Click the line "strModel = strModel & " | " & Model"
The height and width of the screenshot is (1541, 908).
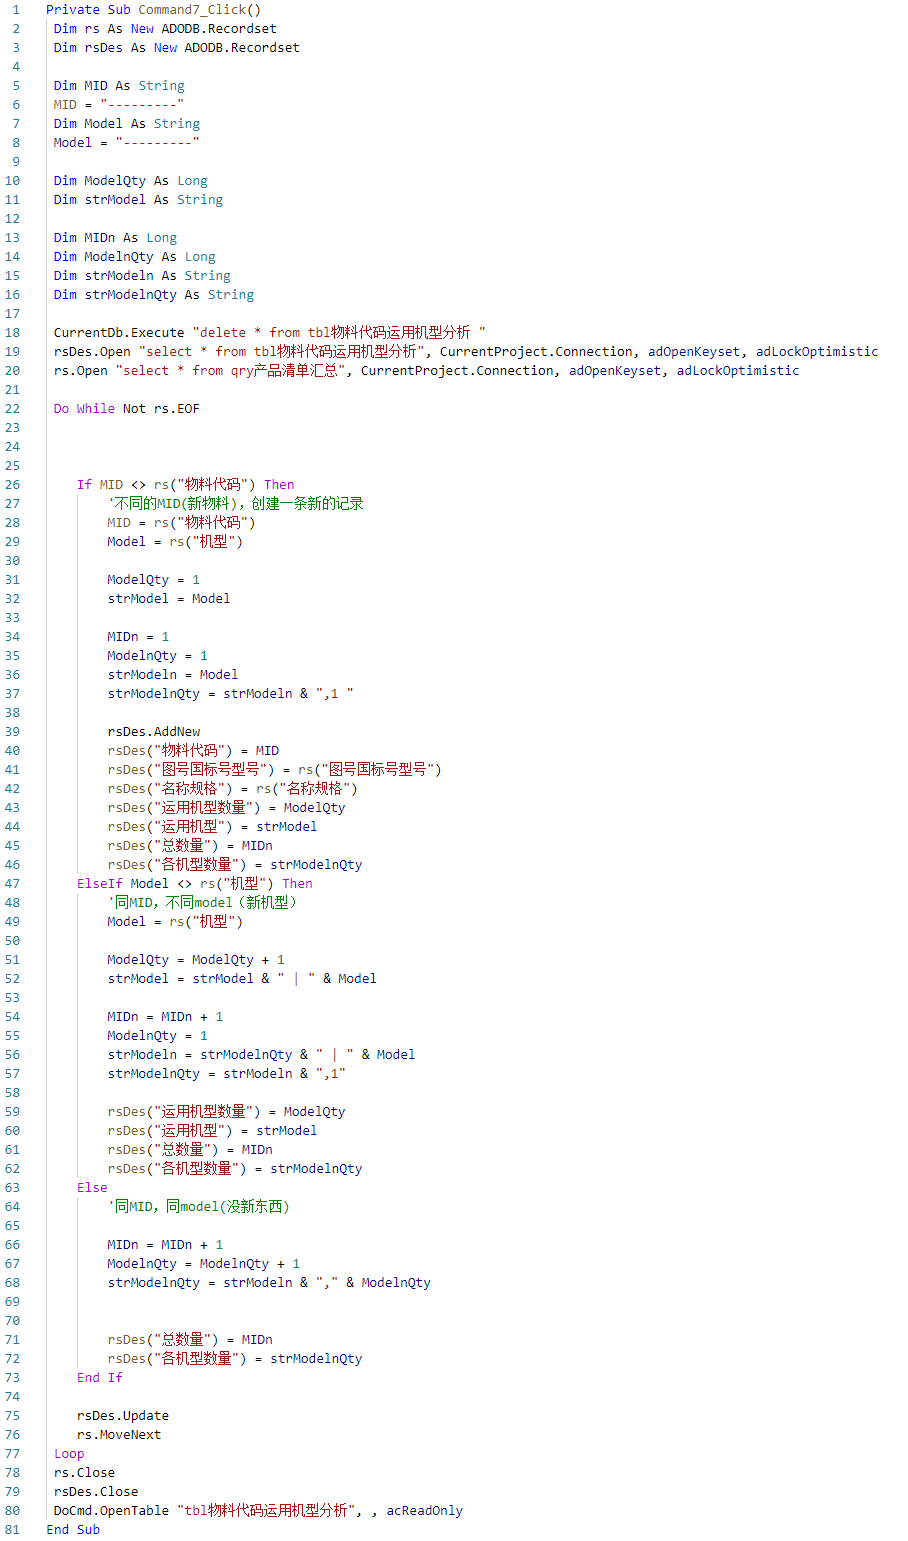coord(242,979)
